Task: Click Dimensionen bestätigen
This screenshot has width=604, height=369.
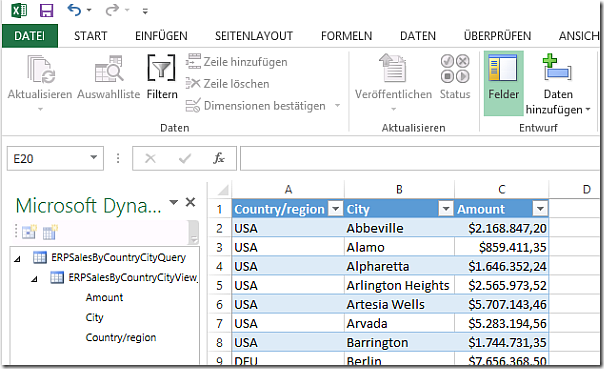Action: (256, 106)
